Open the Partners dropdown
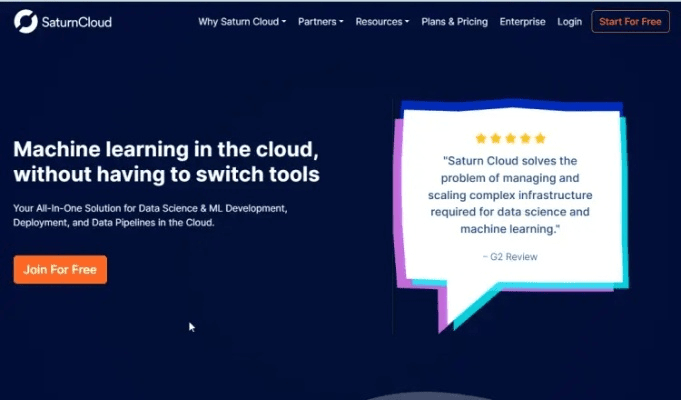 pos(320,21)
